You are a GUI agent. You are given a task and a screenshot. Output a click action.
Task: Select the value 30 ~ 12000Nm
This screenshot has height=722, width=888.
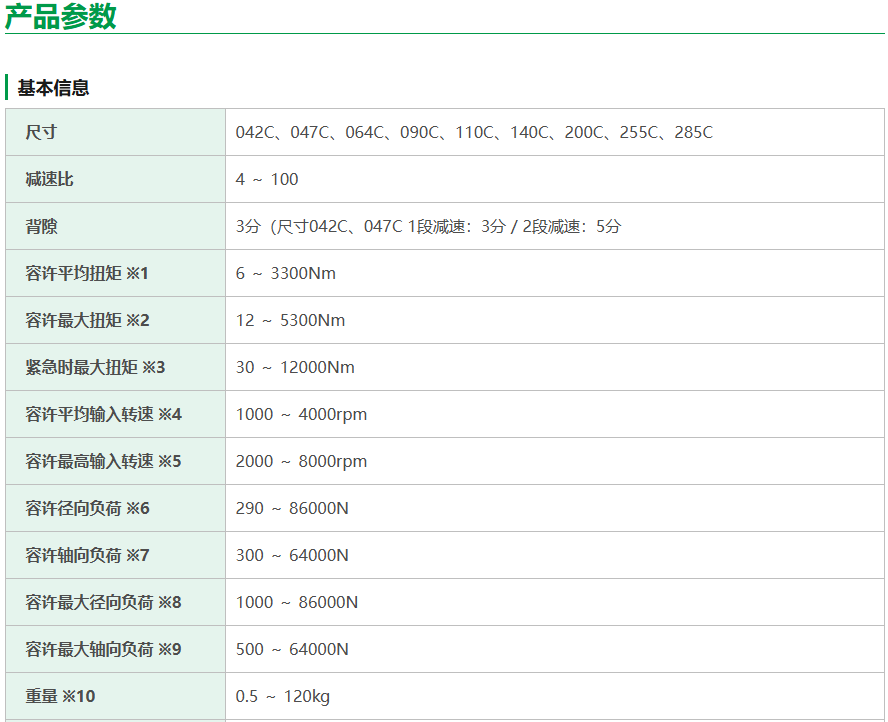point(295,367)
